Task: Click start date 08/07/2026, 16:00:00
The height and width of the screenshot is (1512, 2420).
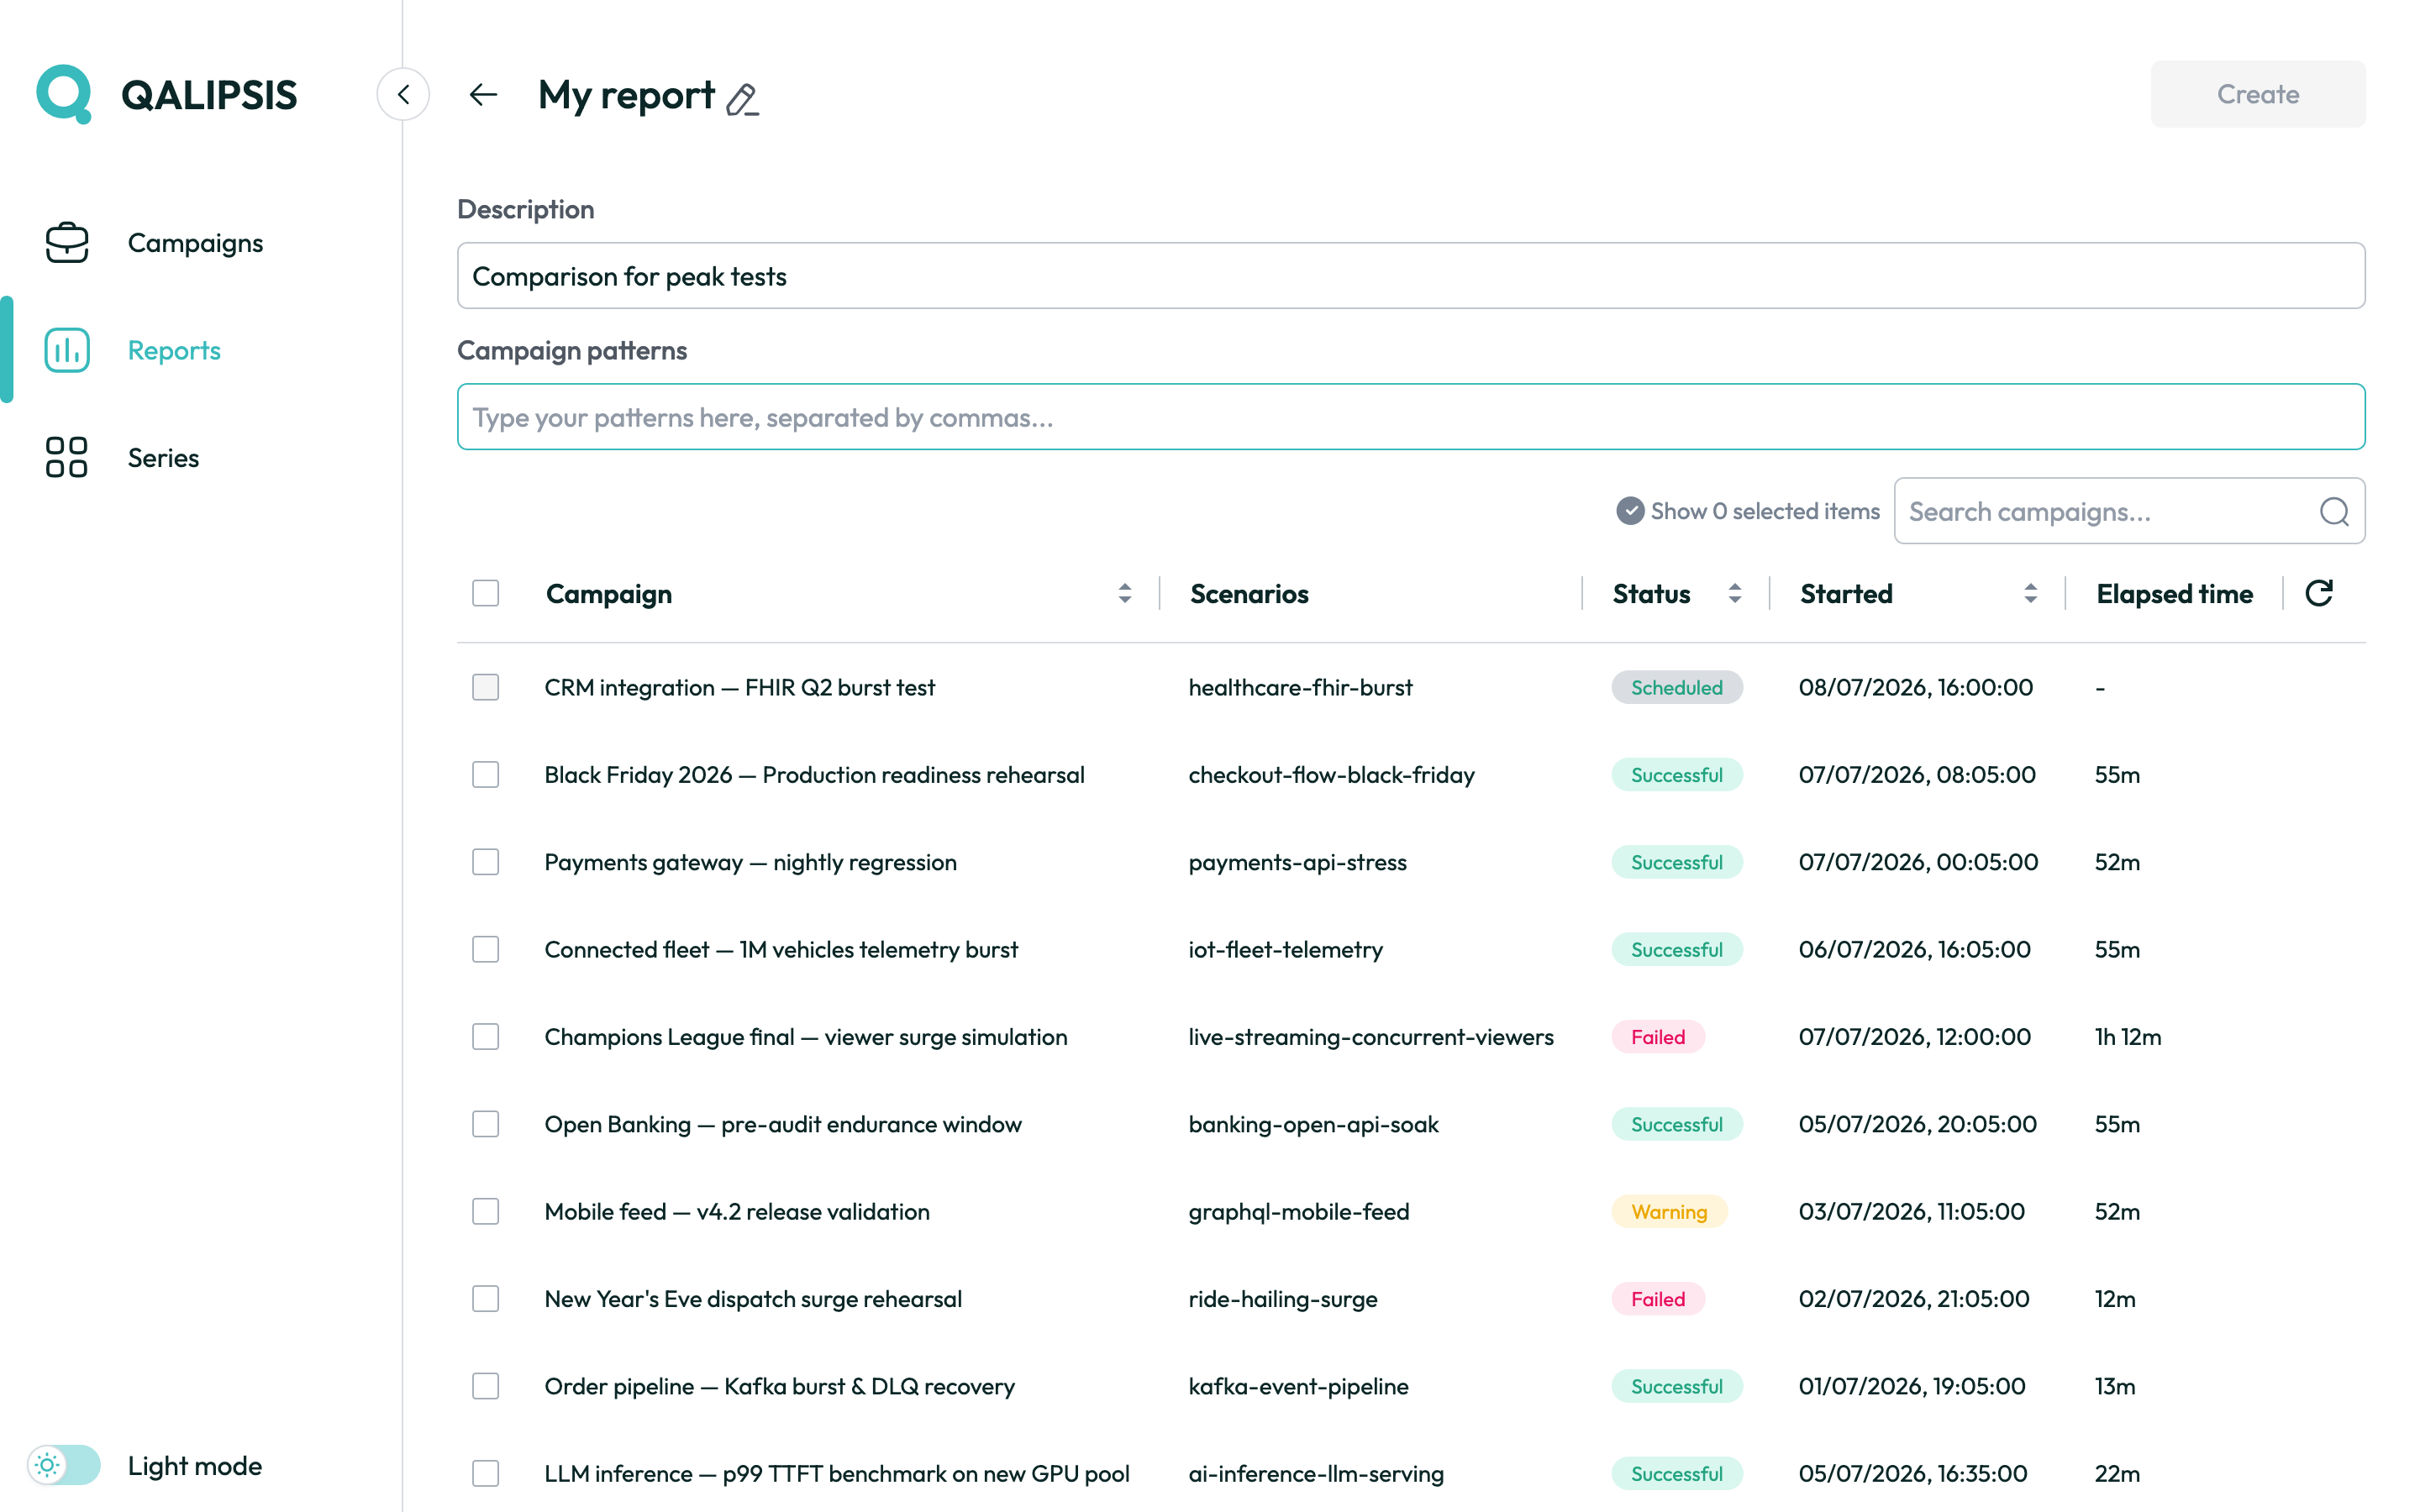Action: coord(1915,687)
